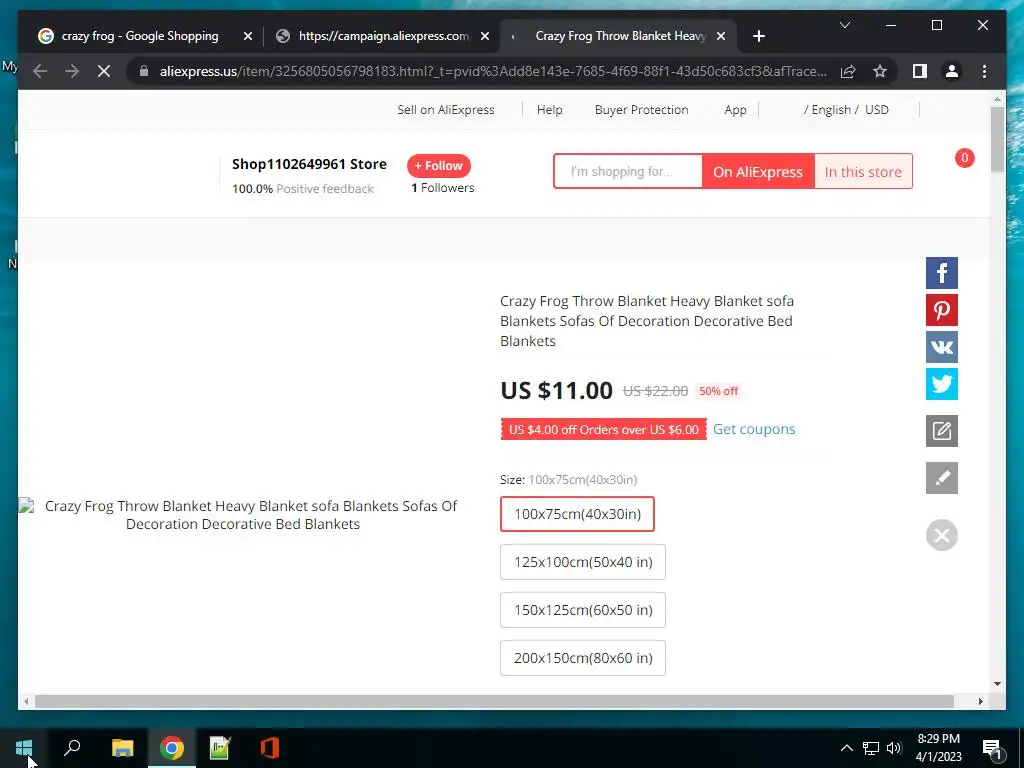Viewport: 1024px width, 768px height.
Task: Go back in Chrome
Action: pyautogui.click(x=40, y=71)
